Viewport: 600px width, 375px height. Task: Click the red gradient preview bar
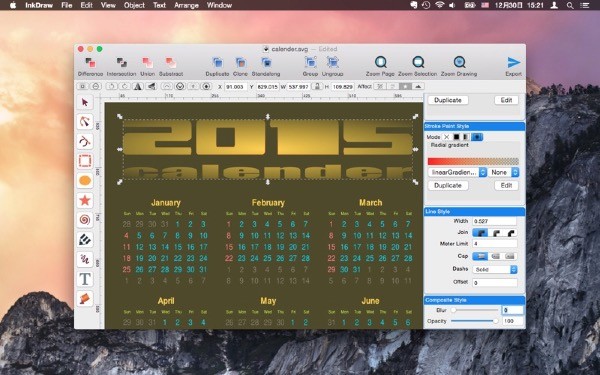[473, 161]
